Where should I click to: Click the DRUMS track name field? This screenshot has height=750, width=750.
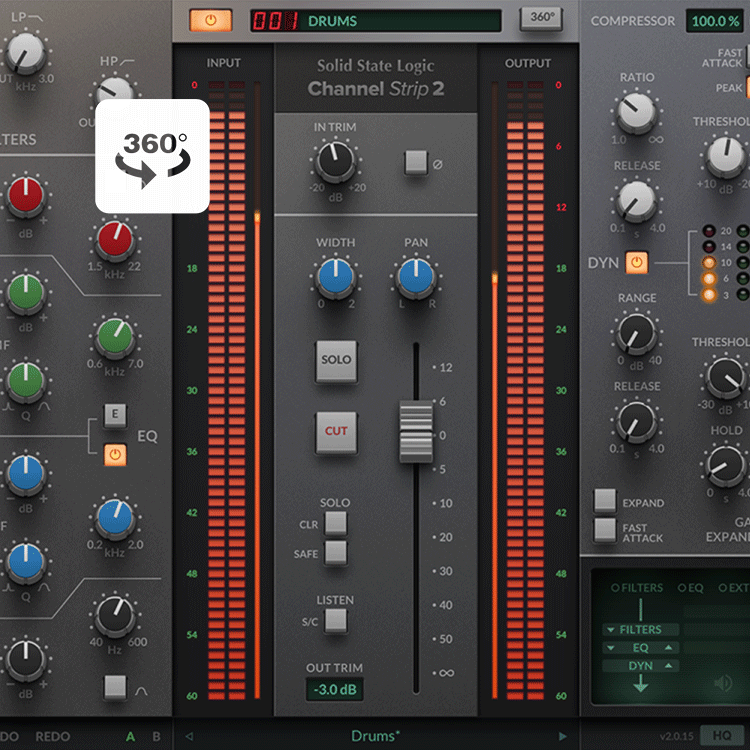coord(400,21)
